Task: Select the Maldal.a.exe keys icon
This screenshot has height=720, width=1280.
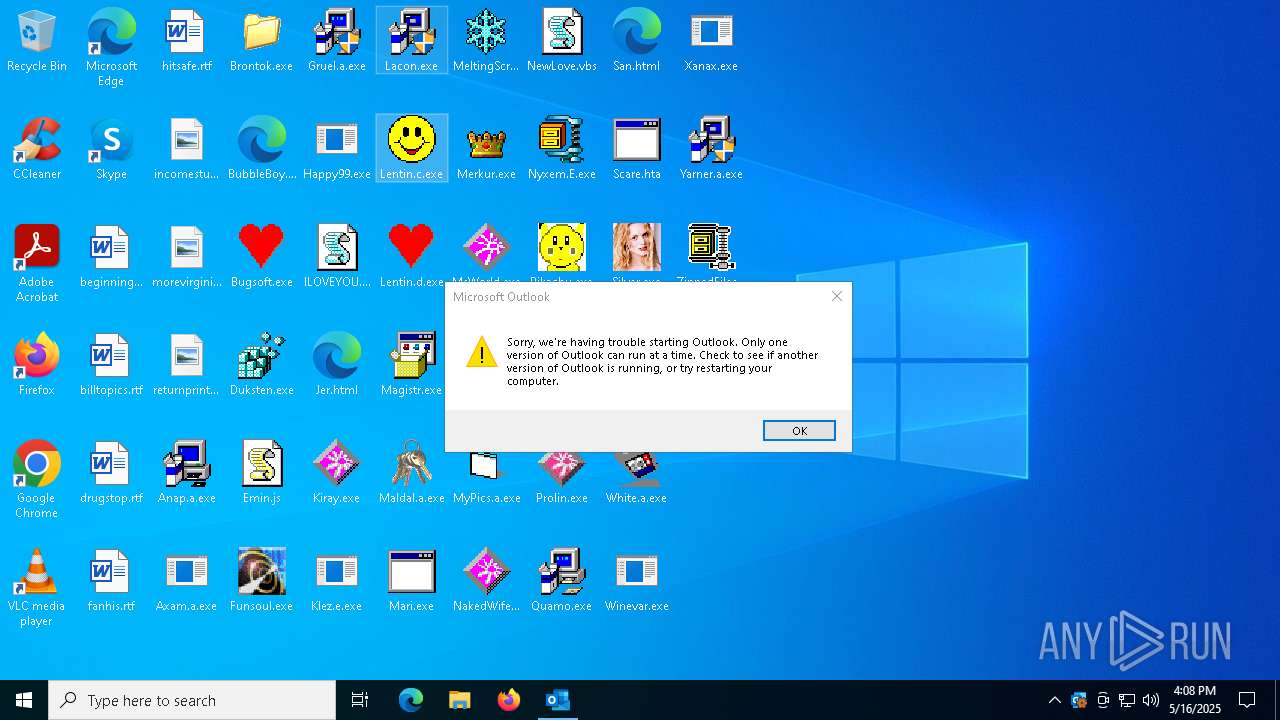Action: (411, 474)
